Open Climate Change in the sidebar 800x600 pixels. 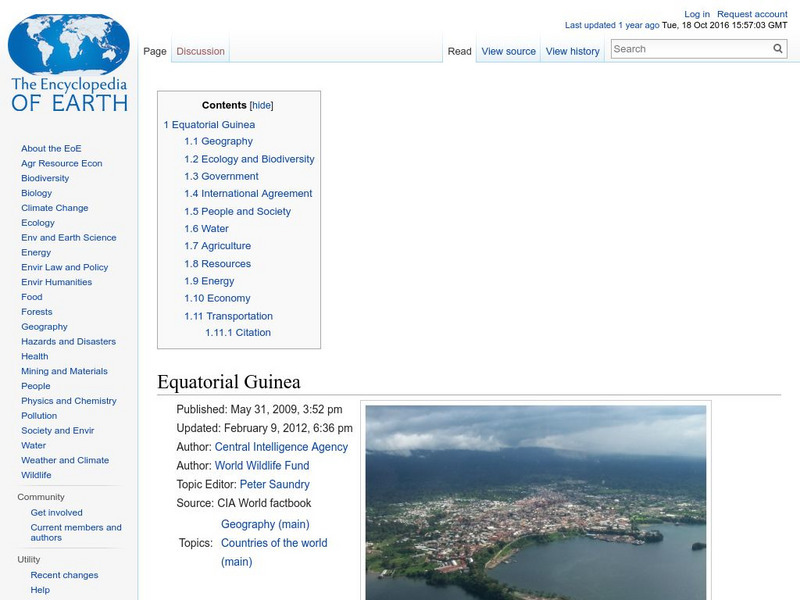pyautogui.click(x=54, y=208)
